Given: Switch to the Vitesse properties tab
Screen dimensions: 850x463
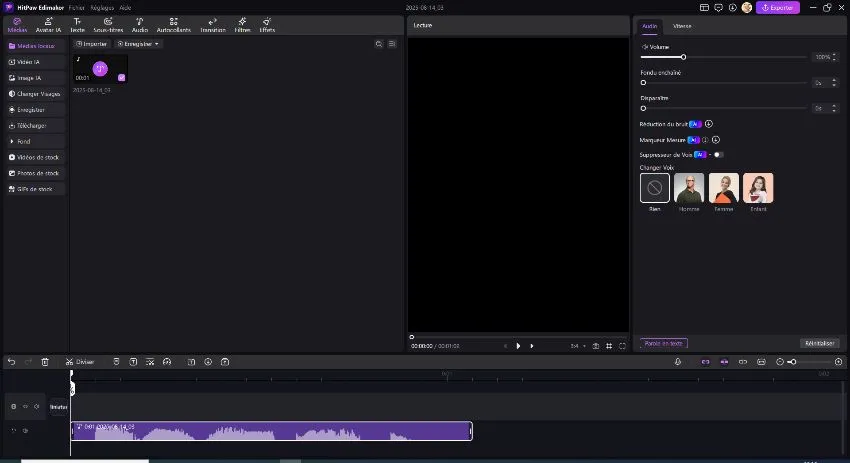Looking at the screenshot, I should [682, 26].
